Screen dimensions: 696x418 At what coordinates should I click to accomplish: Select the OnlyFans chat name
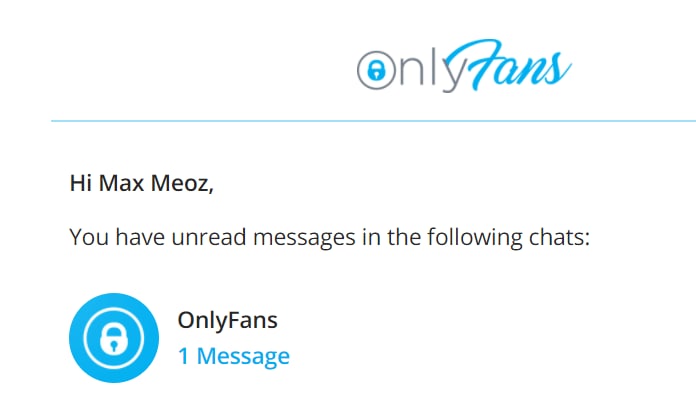coord(227,320)
